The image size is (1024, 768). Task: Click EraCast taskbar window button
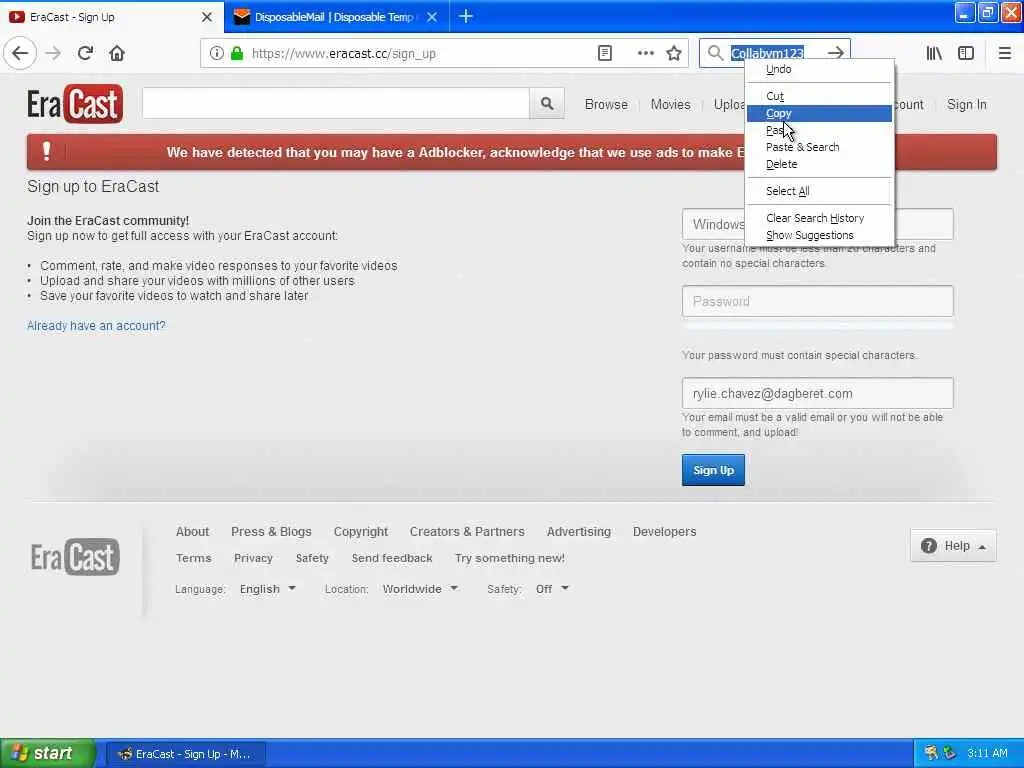click(185, 754)
